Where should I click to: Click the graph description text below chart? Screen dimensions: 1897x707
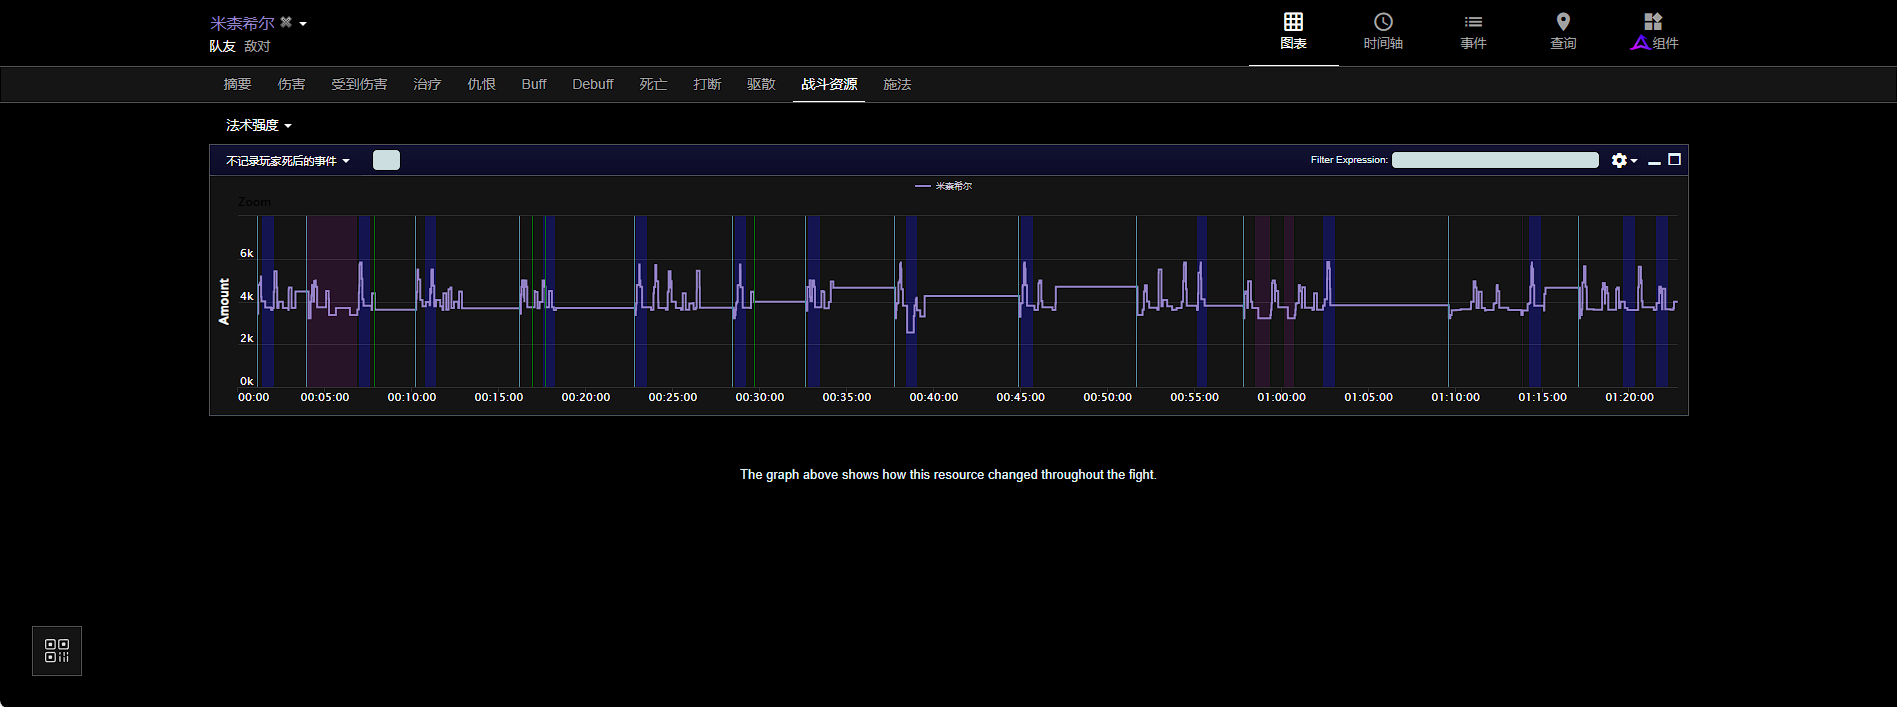pos(948,475)
